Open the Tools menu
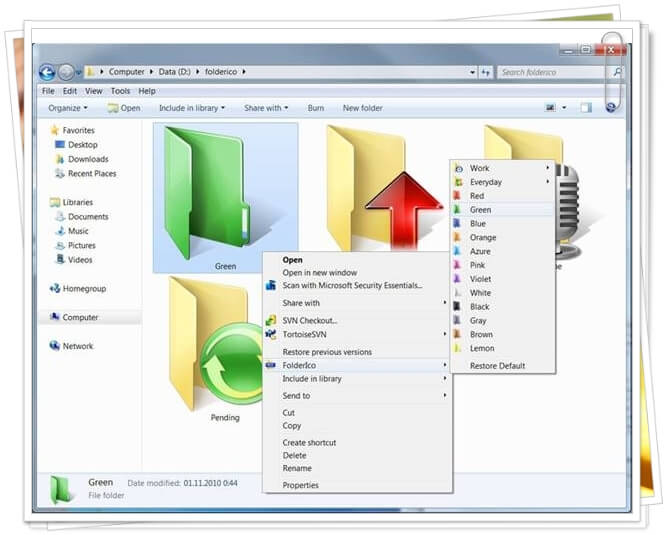 (120, 91)
